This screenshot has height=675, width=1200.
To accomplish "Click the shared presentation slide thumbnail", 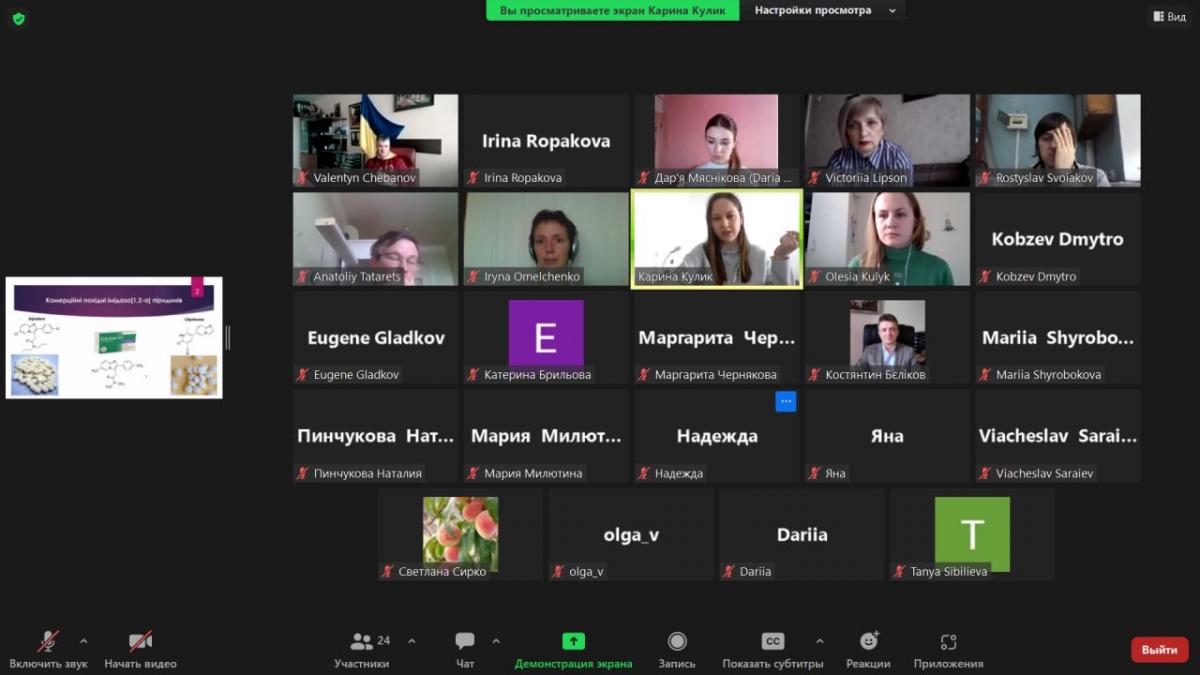I will pyautogui.click(x=114, y=338).
